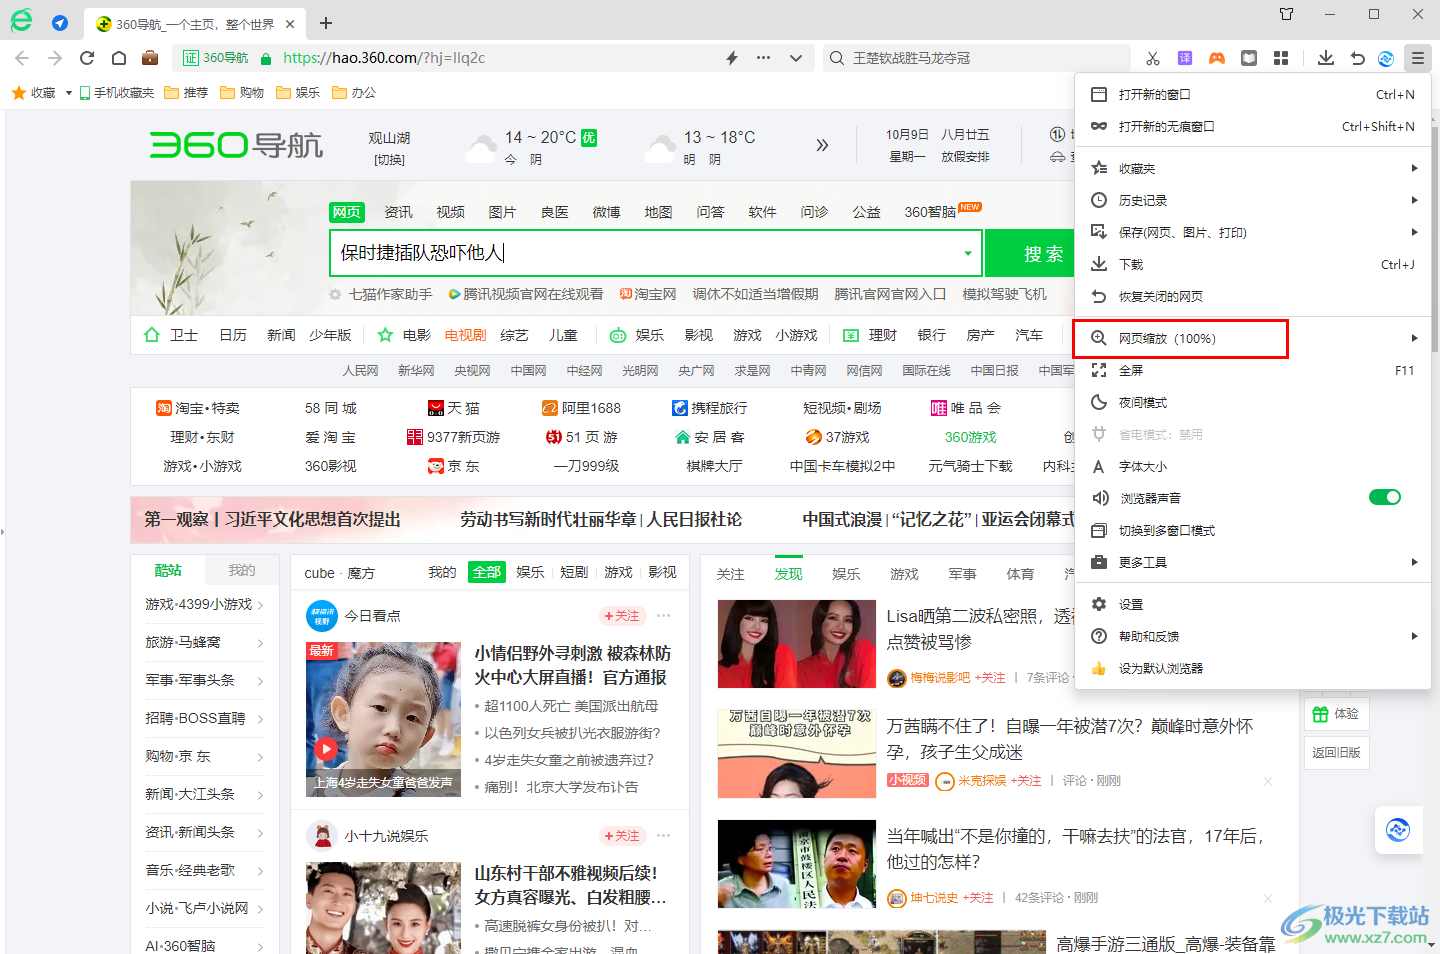
Task: Open the address bar three-dot menu
Action: coord(764,58)
